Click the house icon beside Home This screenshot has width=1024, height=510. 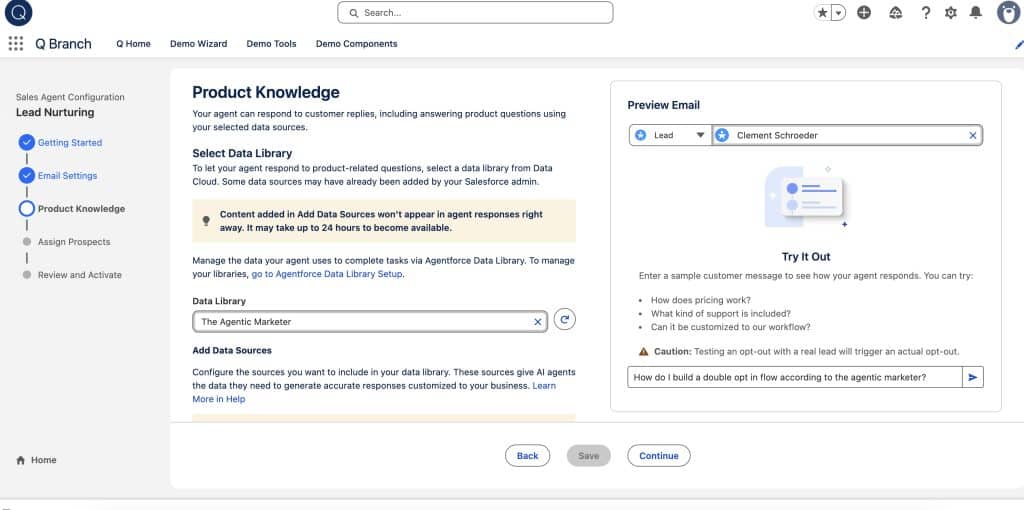[20, 460]
